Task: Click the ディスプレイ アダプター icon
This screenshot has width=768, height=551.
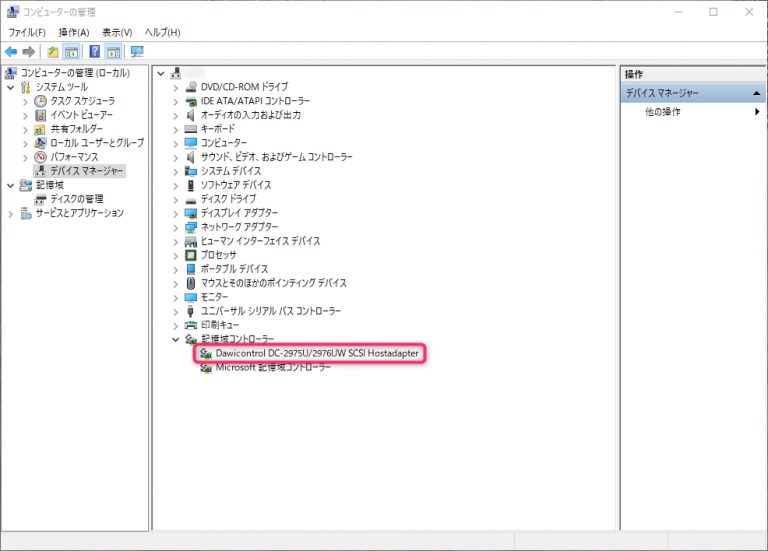Action: 191,214
